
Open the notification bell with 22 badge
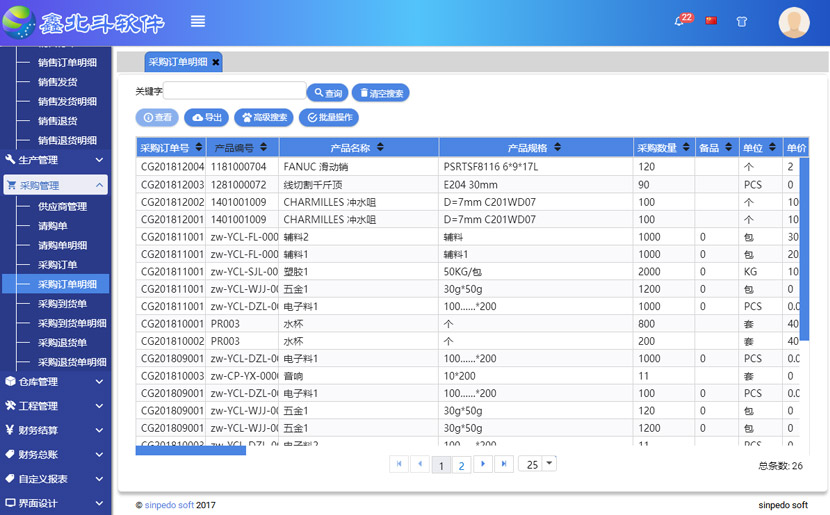pos(680,21)
